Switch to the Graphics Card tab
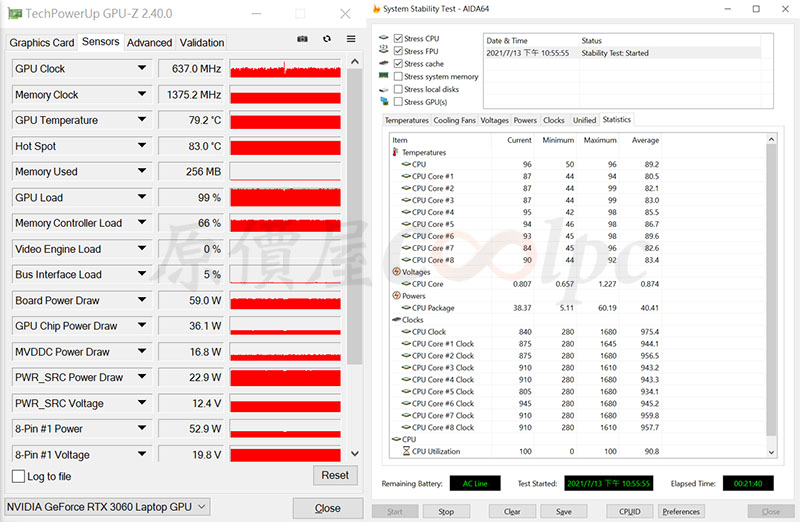800x522 pixels. [x=42, y=43]
